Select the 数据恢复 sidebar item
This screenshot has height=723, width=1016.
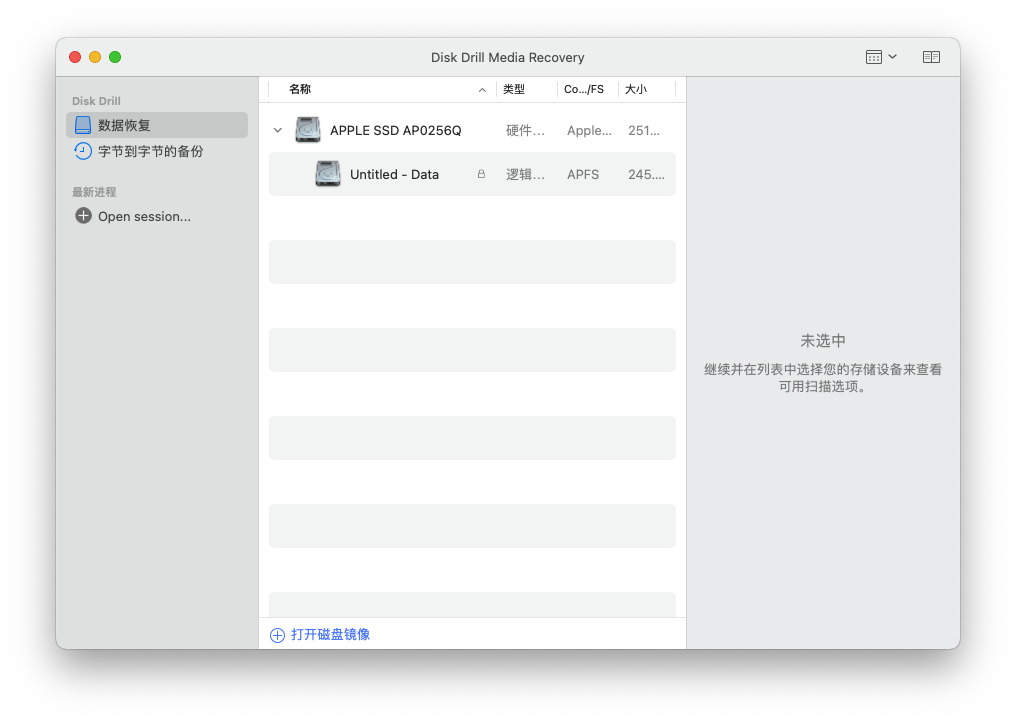pos(157,125)
